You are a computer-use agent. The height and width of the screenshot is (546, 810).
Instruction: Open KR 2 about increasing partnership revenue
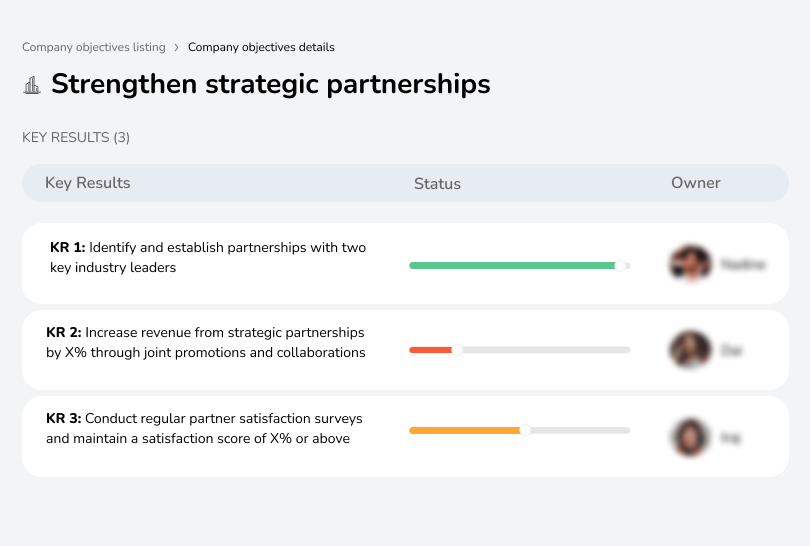point(206,342)
